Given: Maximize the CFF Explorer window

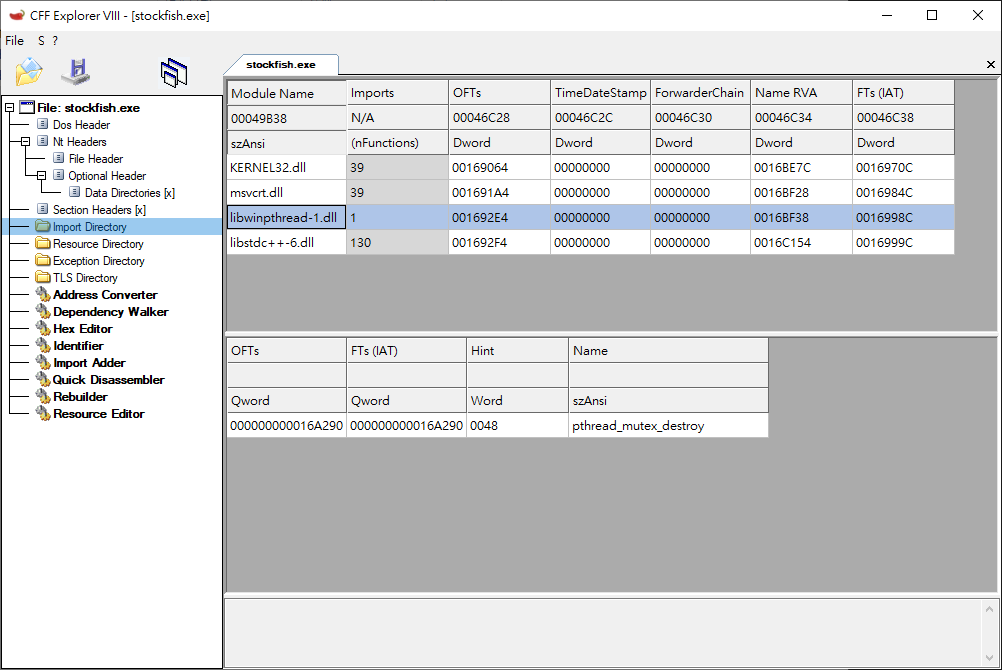Looking at the screenshot, I should point(932,15).
